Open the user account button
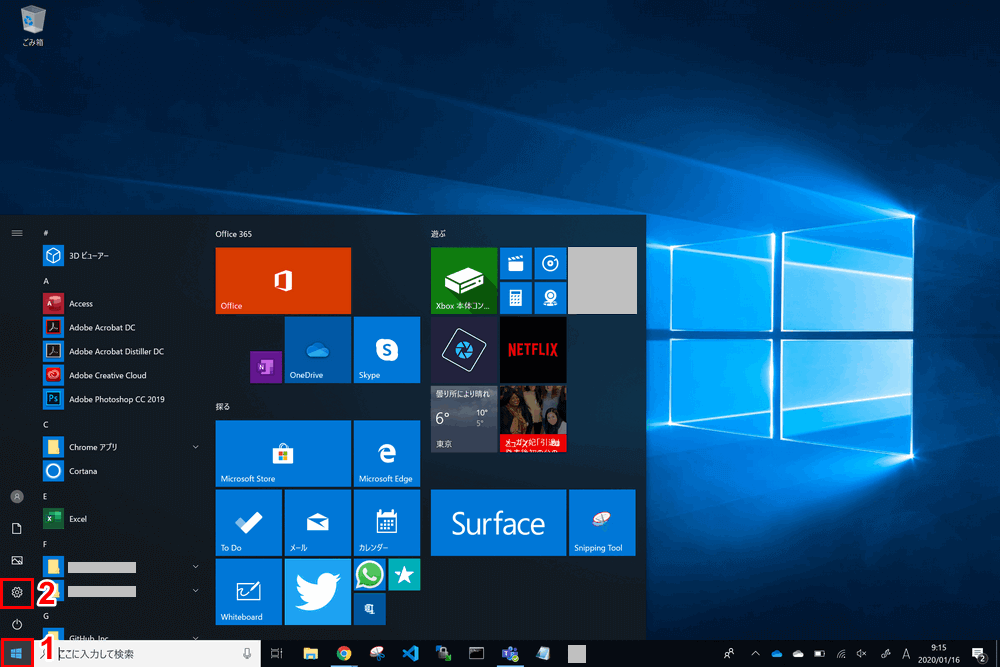 coord(17,496)
